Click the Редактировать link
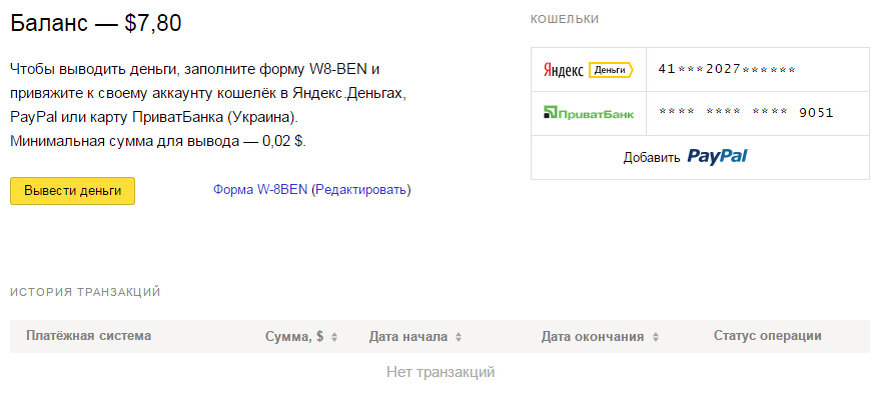Viewport: 879px width, 404px height. (361, 190)
